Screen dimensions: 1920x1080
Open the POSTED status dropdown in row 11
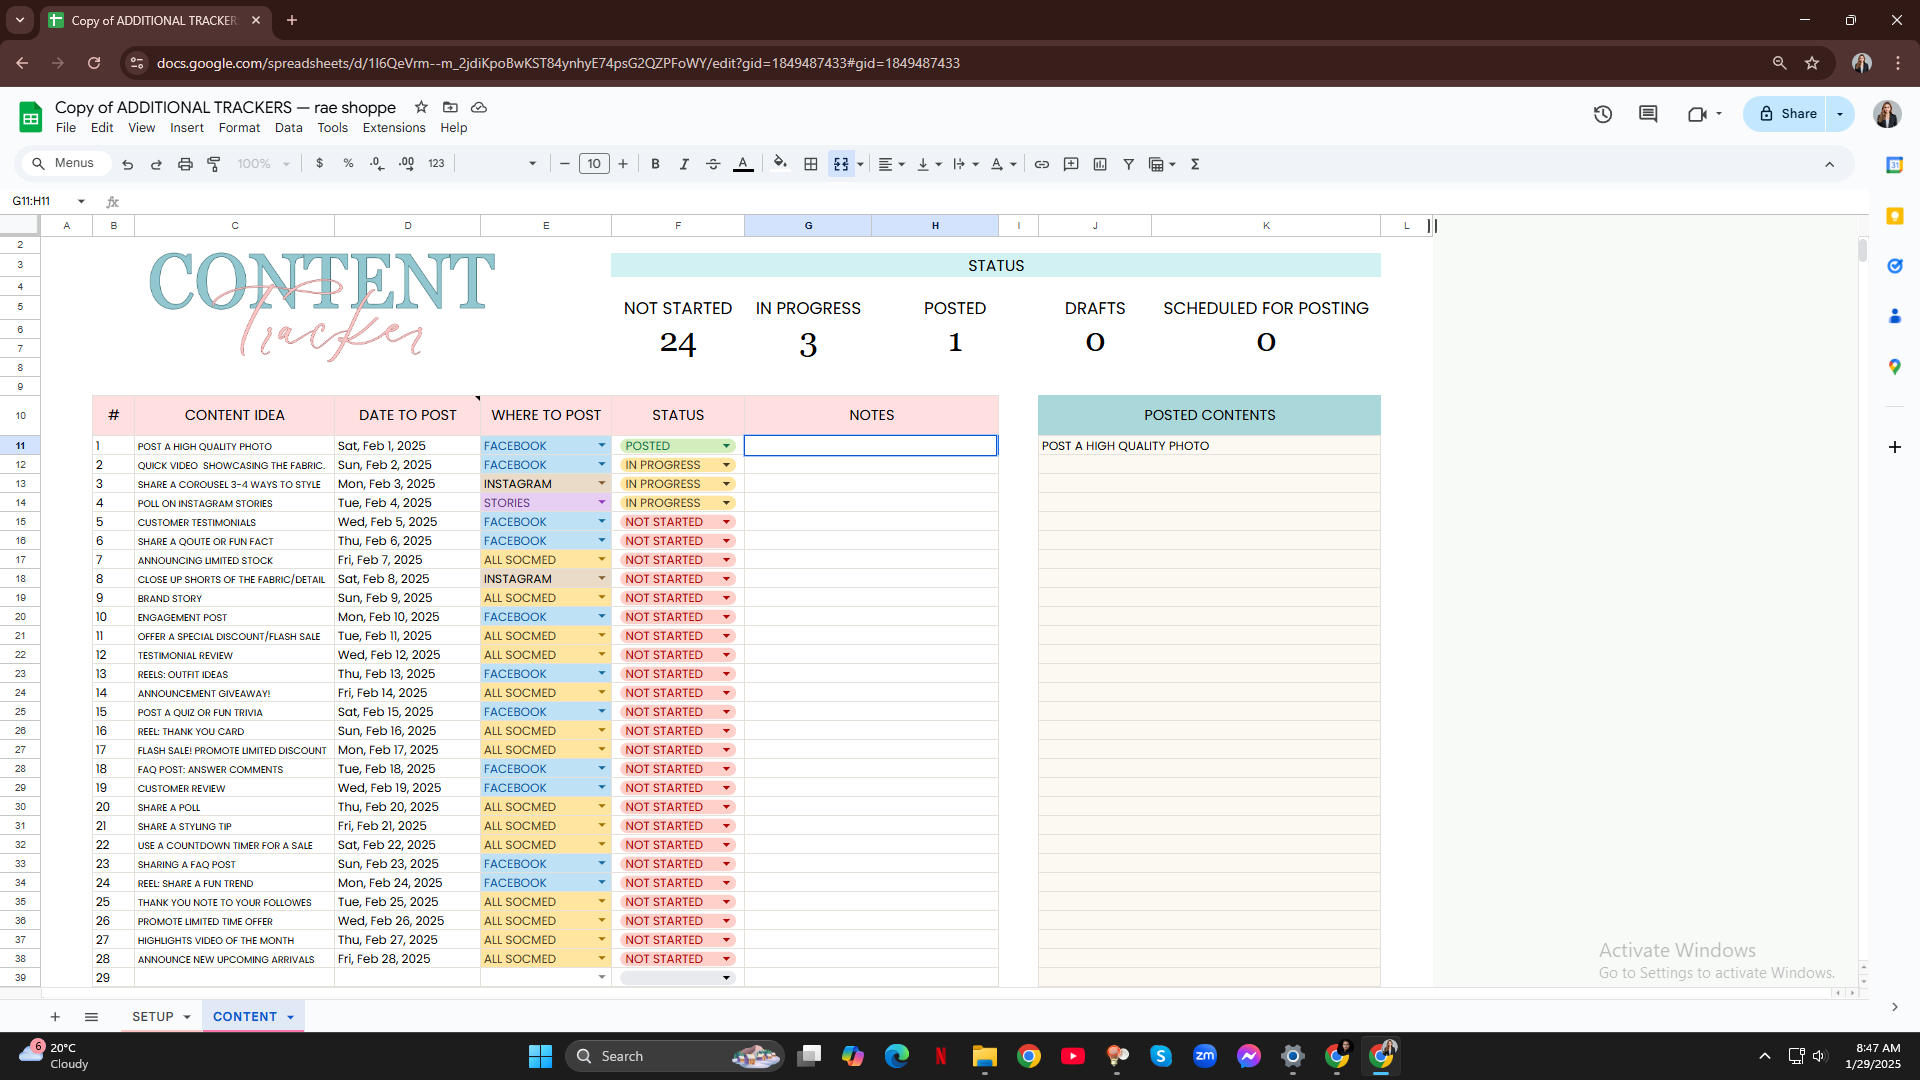726,446
